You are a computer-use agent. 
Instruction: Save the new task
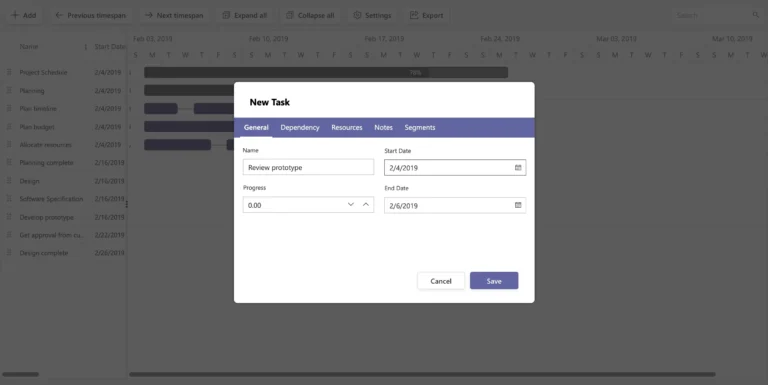coord(494,281)
